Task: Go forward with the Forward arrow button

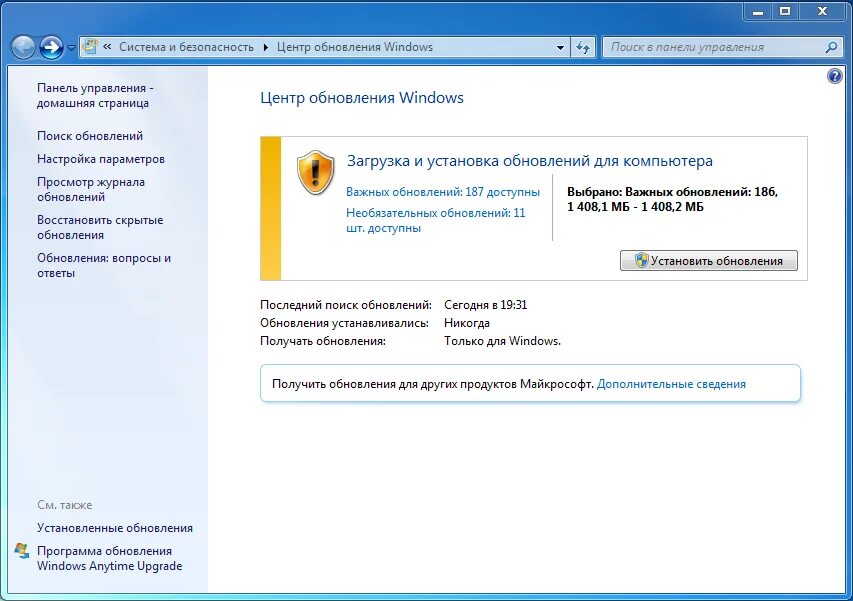Action: click(x=52, y=47)
